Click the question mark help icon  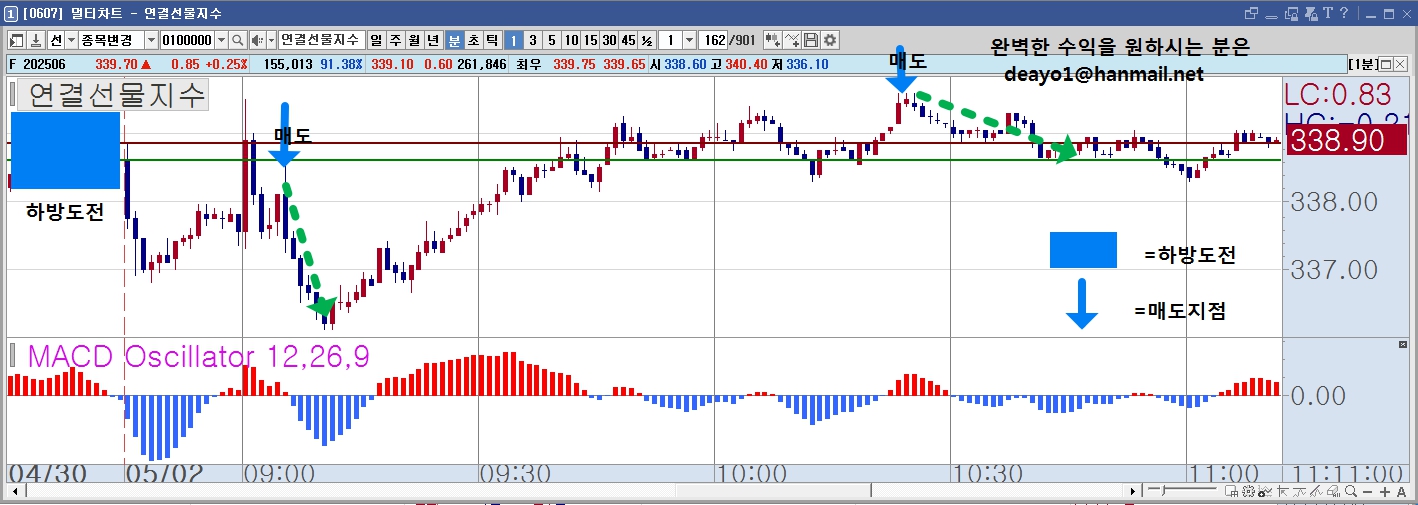tap(1344, 13)
